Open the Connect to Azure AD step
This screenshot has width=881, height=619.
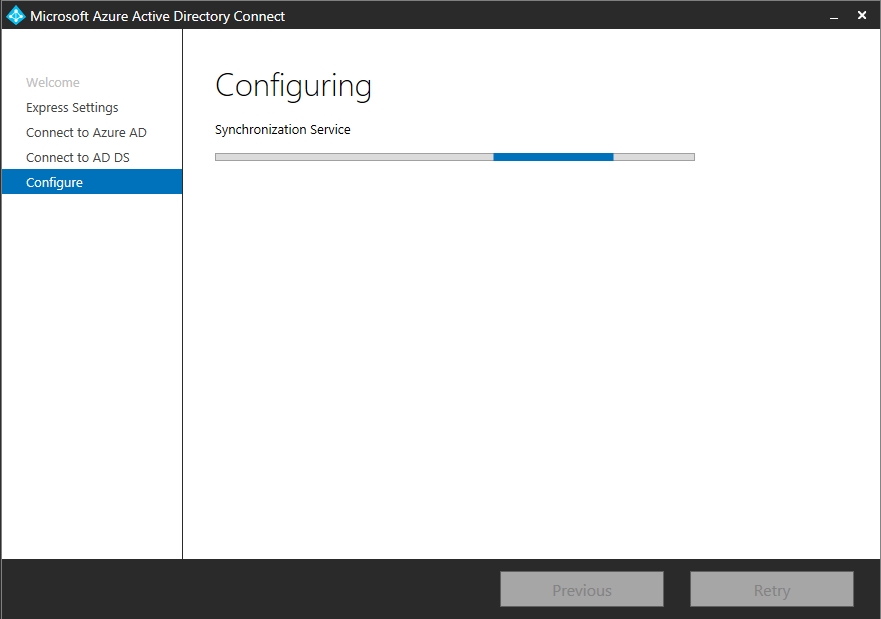click(x=86, y=133)
